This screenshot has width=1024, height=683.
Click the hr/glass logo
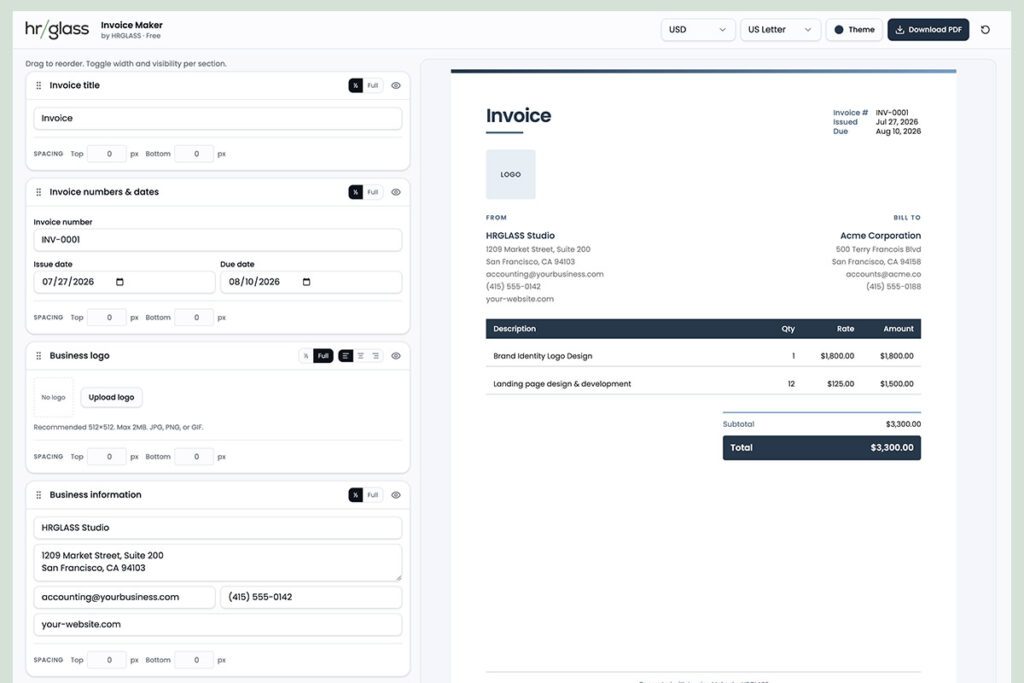point(57,29)
